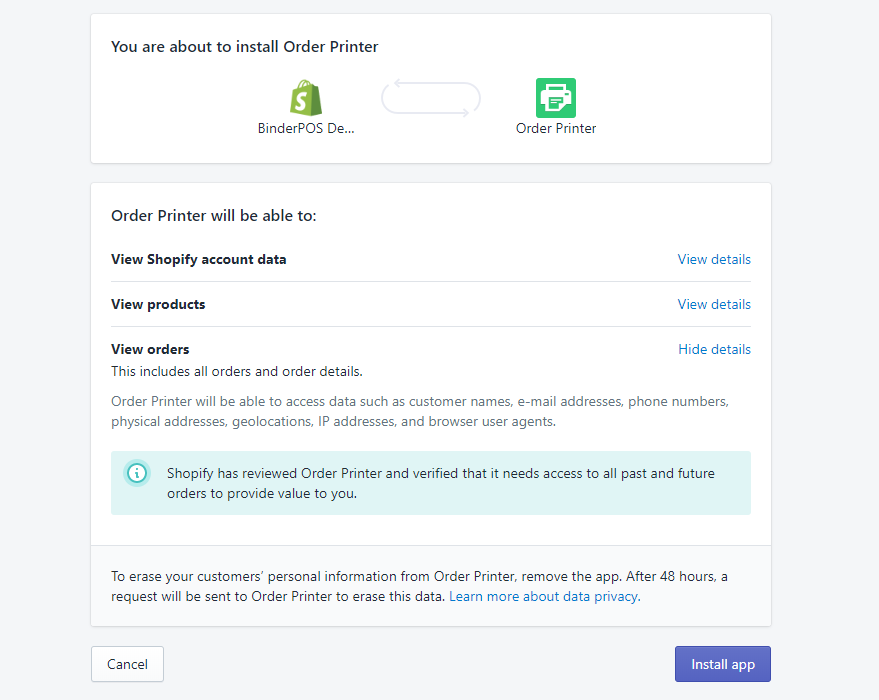Click the banner text about Shopify's review
The width and height of the screenshot is (879, 700).
click(x=440, y=483)
